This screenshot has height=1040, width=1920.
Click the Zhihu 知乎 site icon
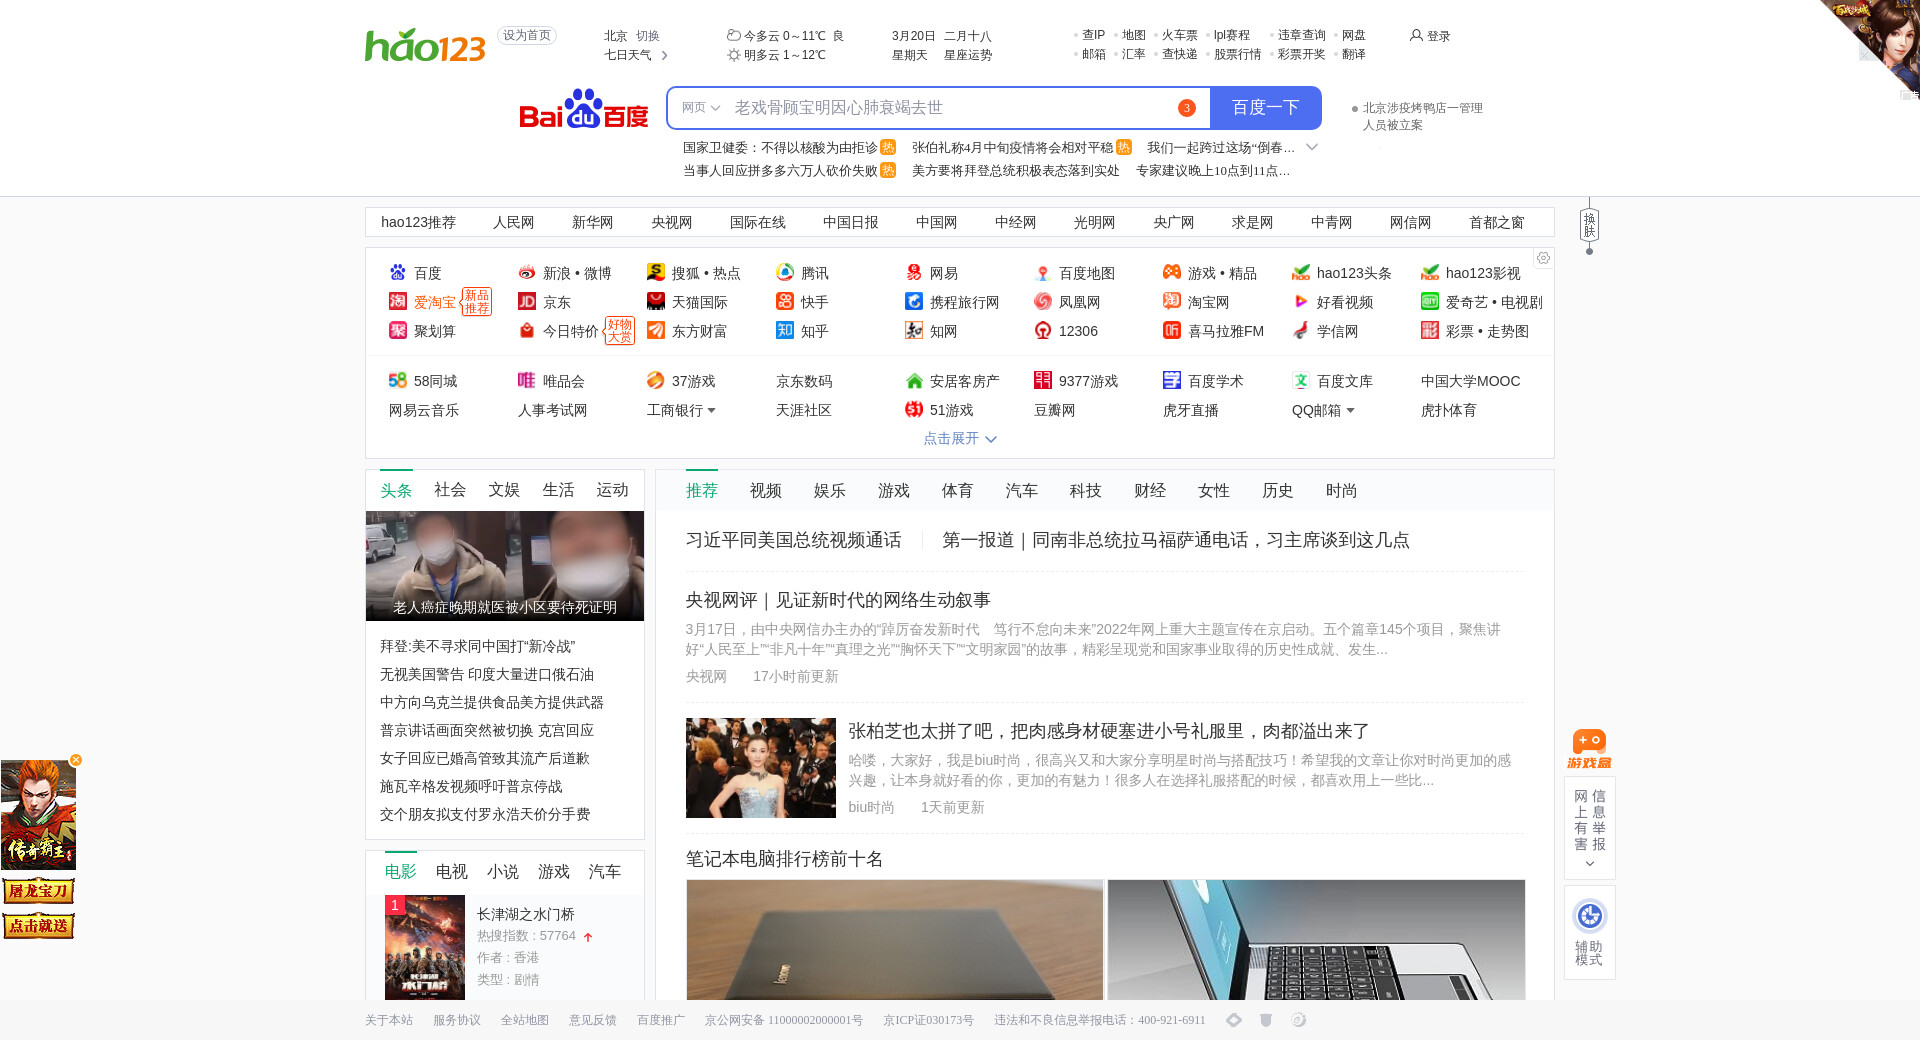[x=785, y=331]
